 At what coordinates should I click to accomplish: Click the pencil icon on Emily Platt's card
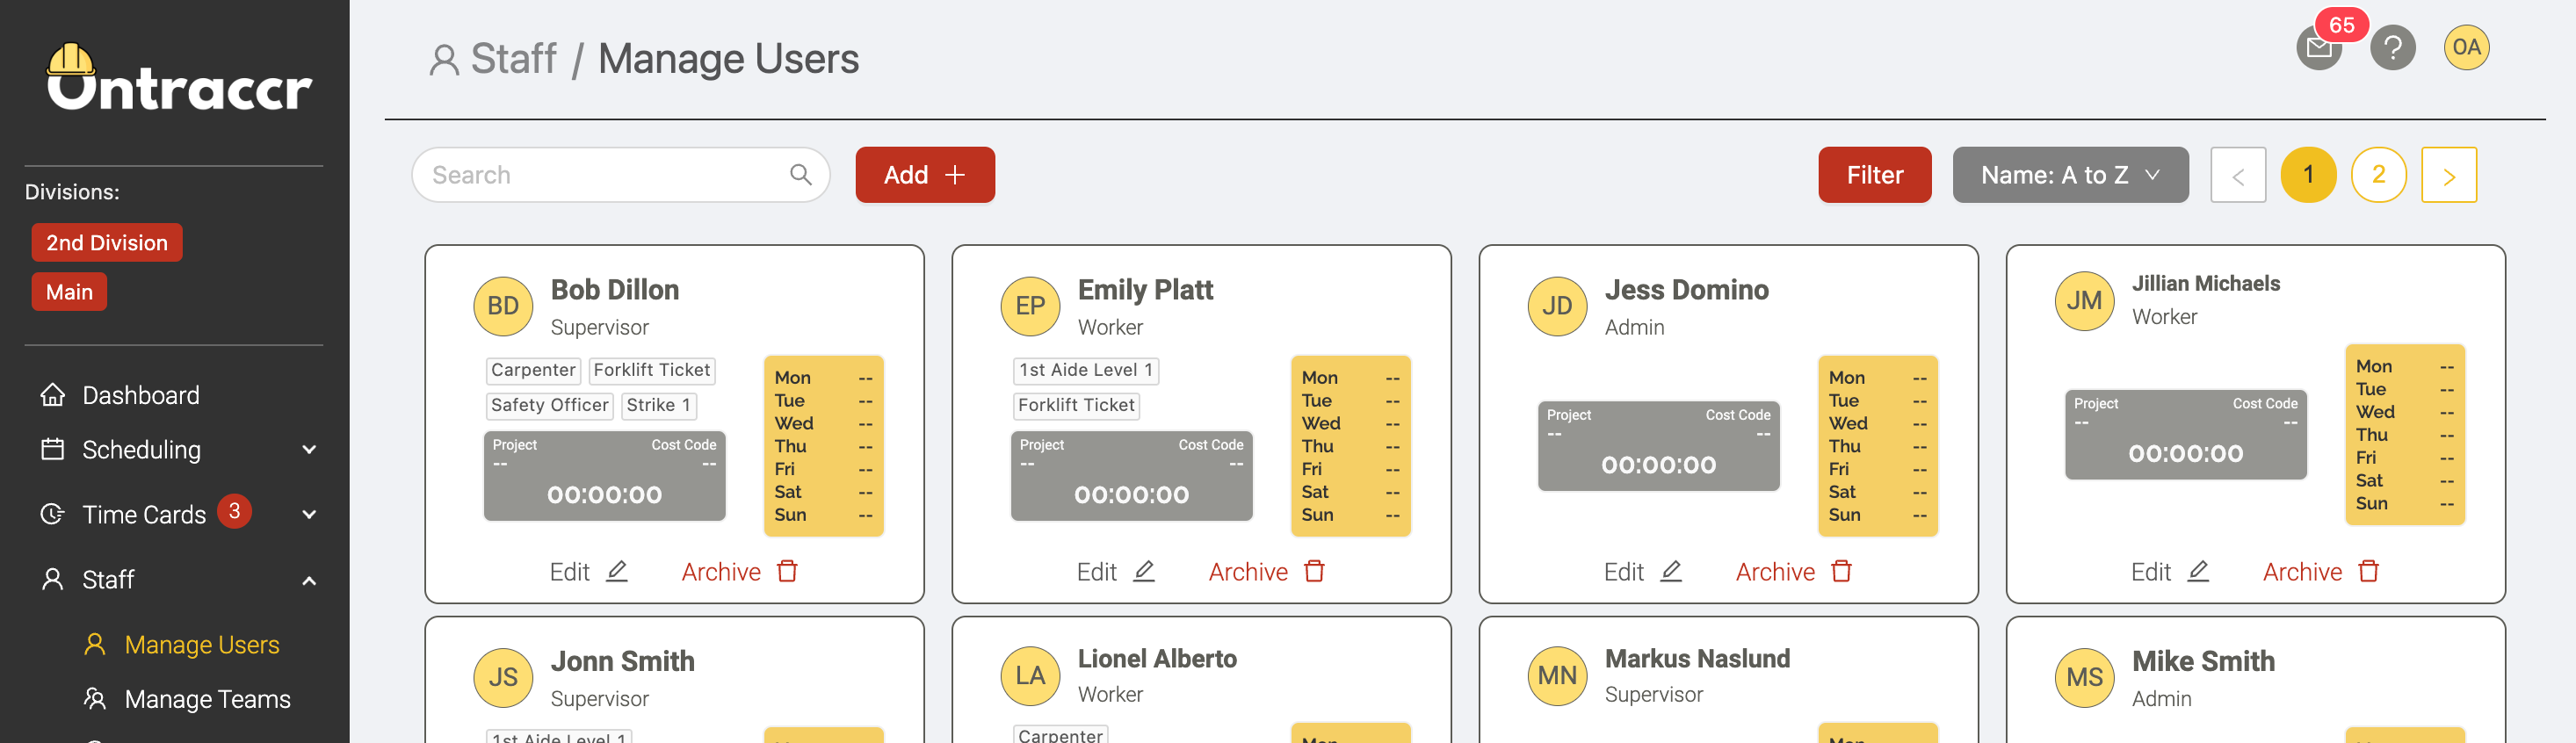coord(1144,571)
